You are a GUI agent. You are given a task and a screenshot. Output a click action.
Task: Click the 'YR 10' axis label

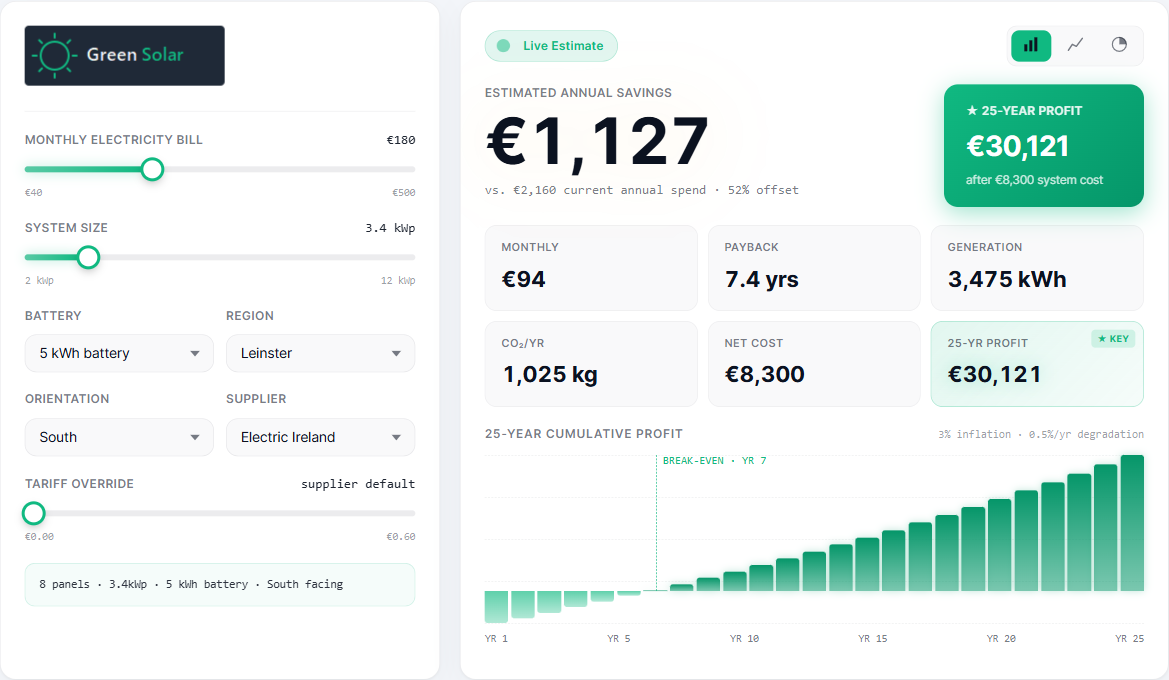(x=744, y=638)
